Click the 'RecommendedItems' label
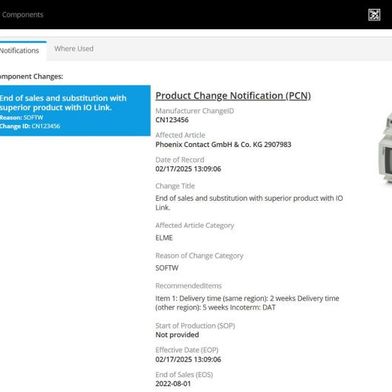The width and height of the screenshot is (392, 392). pyautogui.click(x=189, y=286)
